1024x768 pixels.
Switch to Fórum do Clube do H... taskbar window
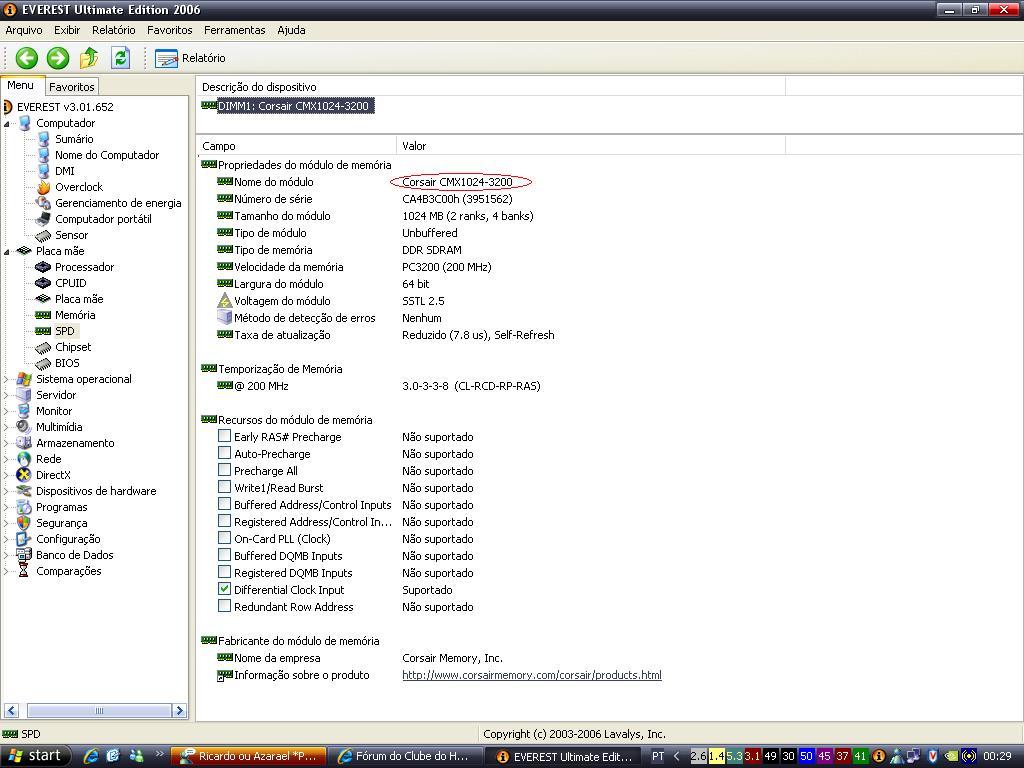coord(404,756)
